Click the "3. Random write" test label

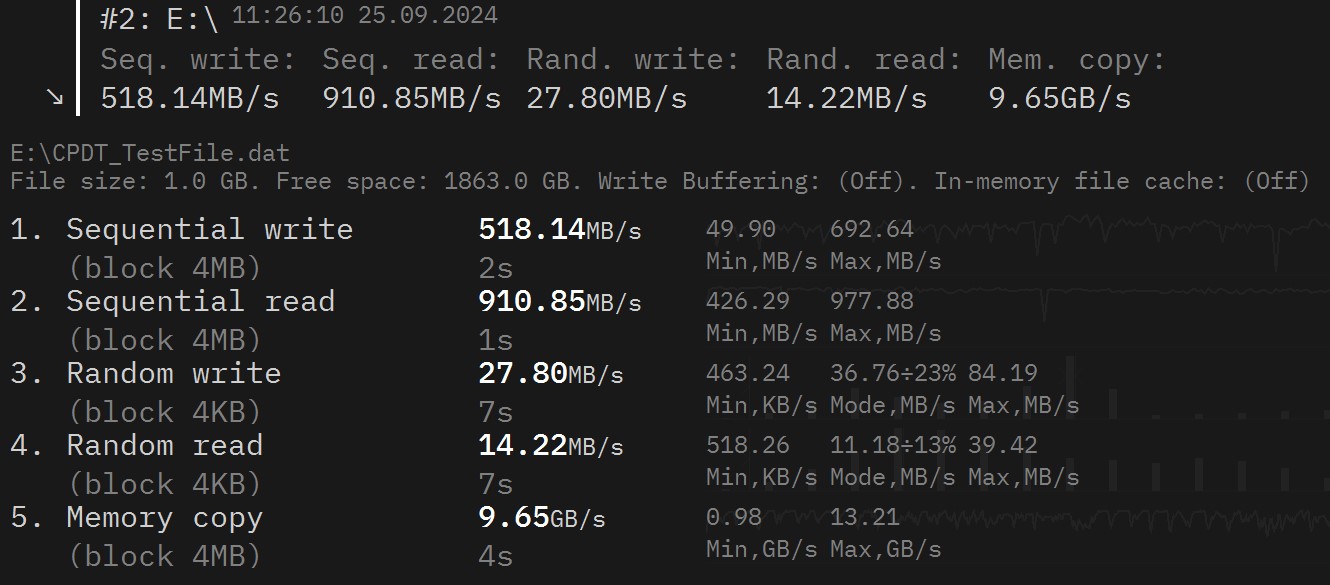[x=173, y=373]
